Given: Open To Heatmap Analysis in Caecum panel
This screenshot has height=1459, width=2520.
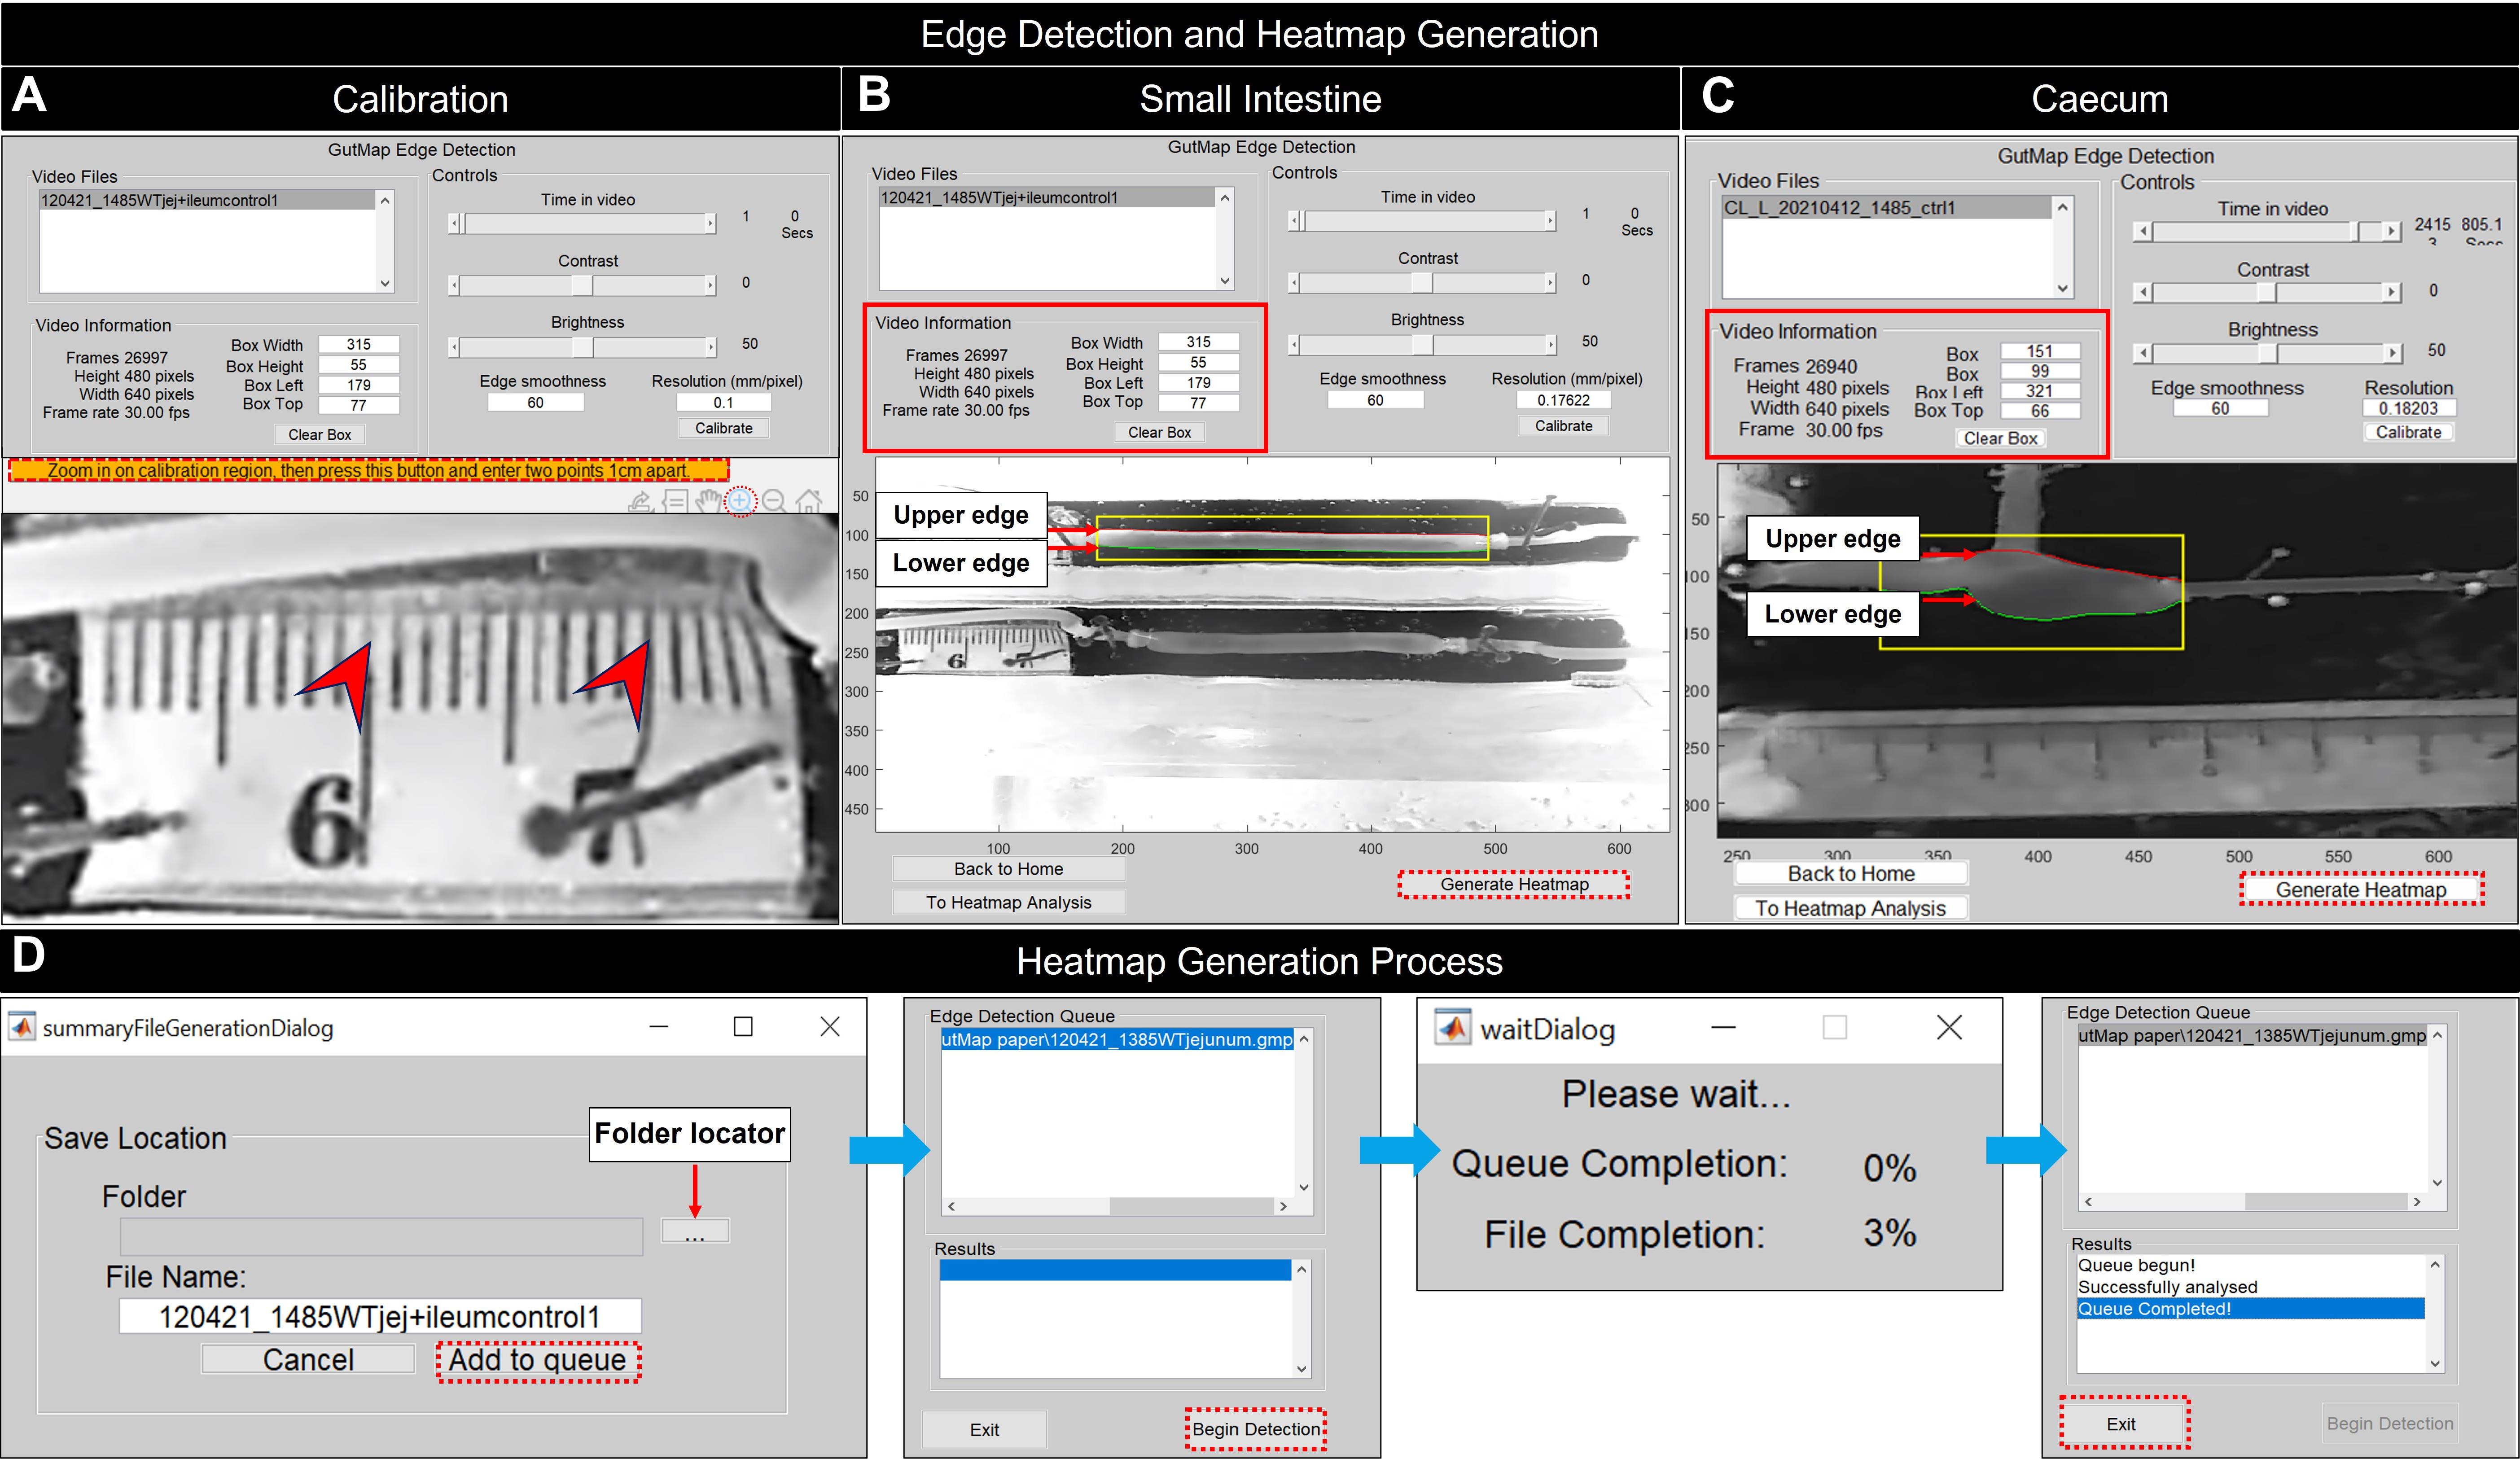Looking at the screenshot, I should pos(1851,908).
